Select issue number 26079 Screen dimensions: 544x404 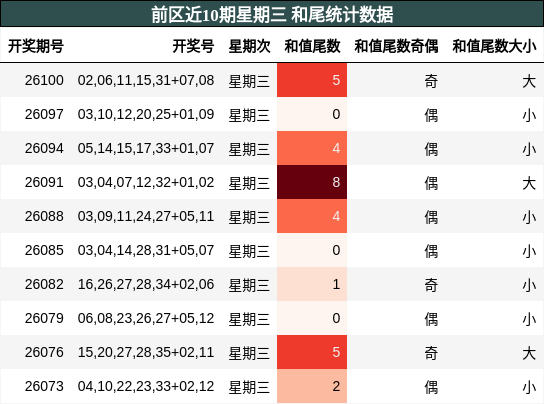click(44, 319)
